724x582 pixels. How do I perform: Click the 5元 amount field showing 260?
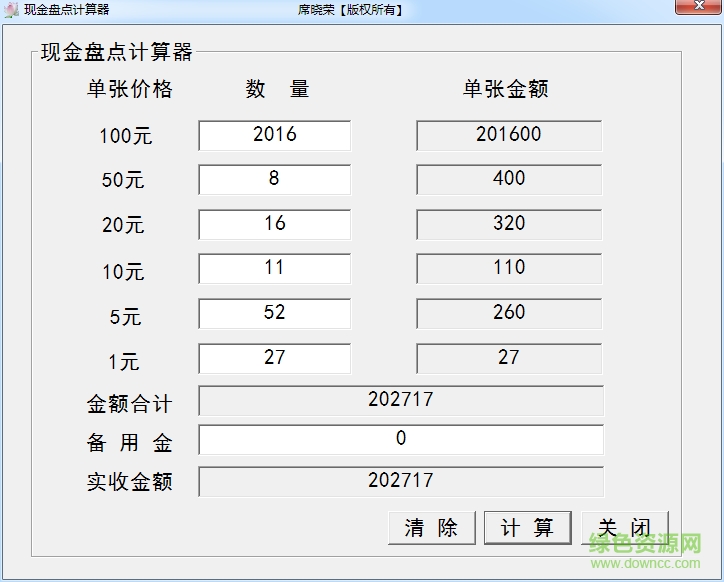coord(509,313)
